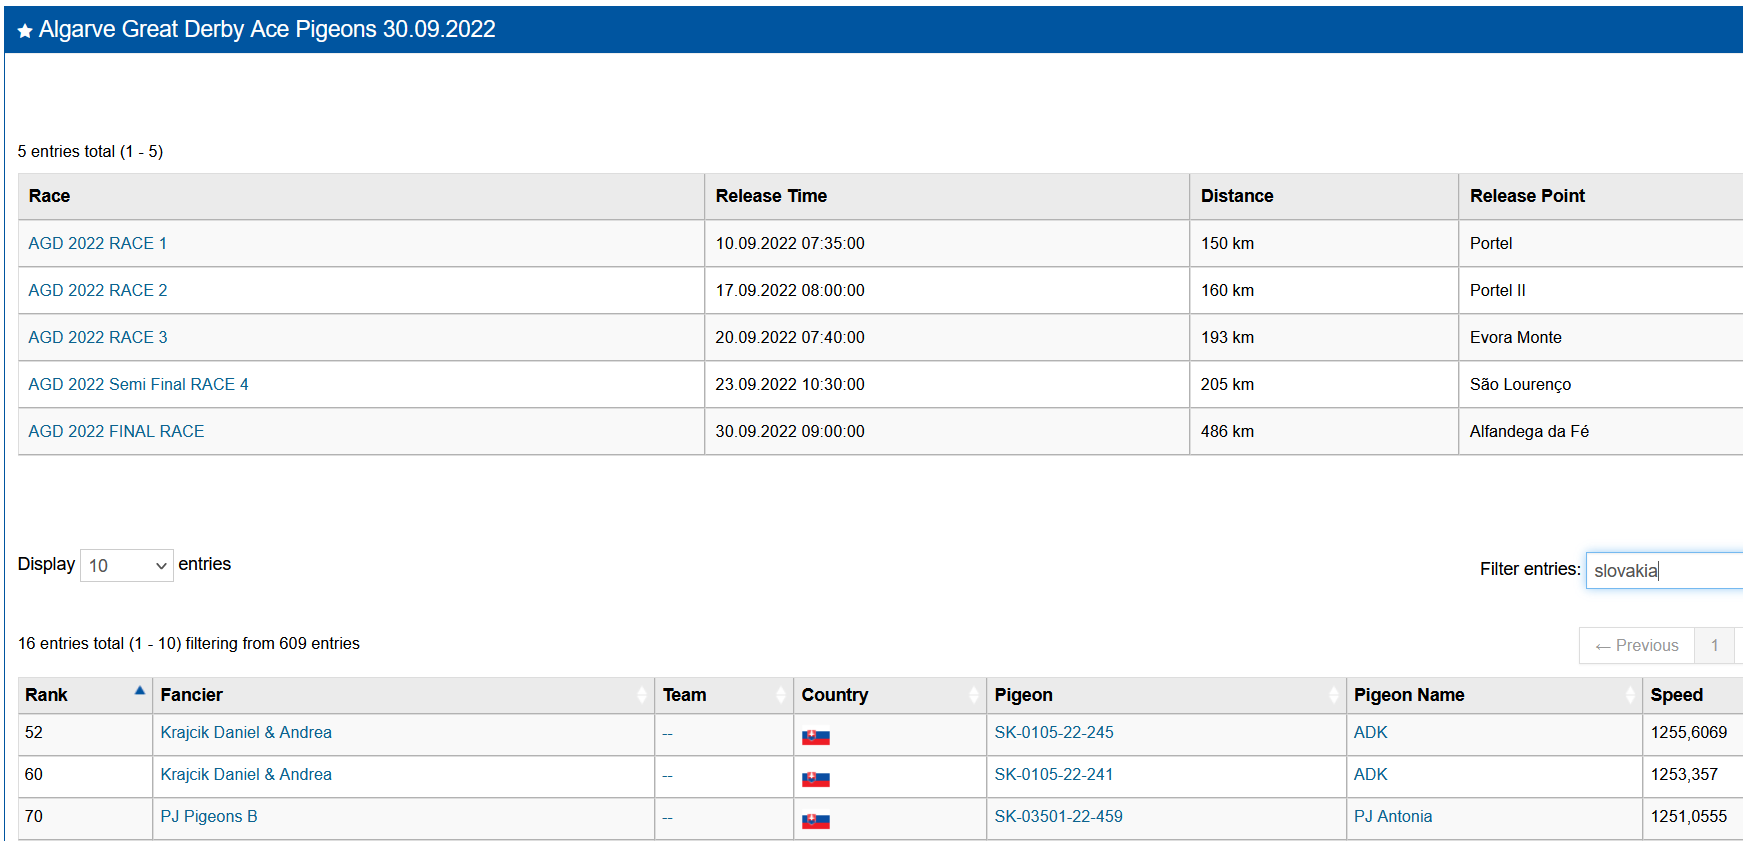This screenshot has height=841, width=1743.
Task: Sort table by Team column
Action: (x=724, y=695)
